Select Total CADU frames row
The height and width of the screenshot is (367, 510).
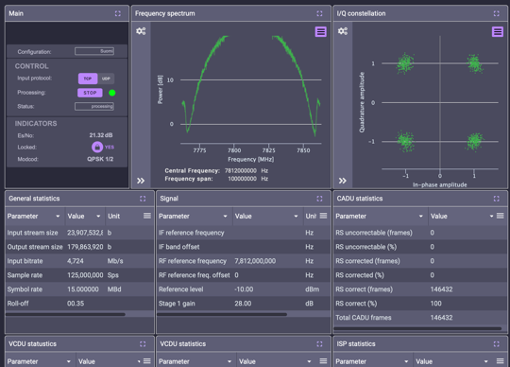(420, 318)
